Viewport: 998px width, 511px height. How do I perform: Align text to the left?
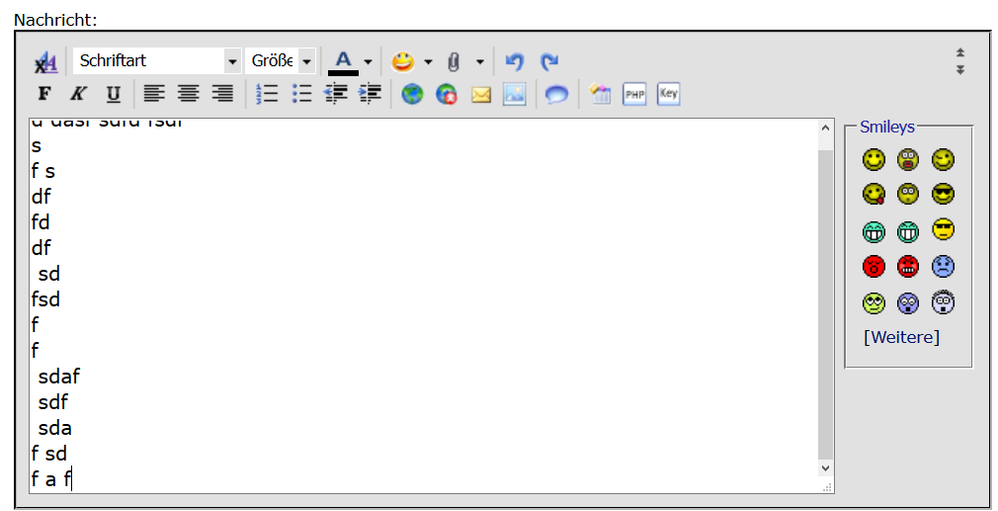pyautogui.click(x=154, y=94)
